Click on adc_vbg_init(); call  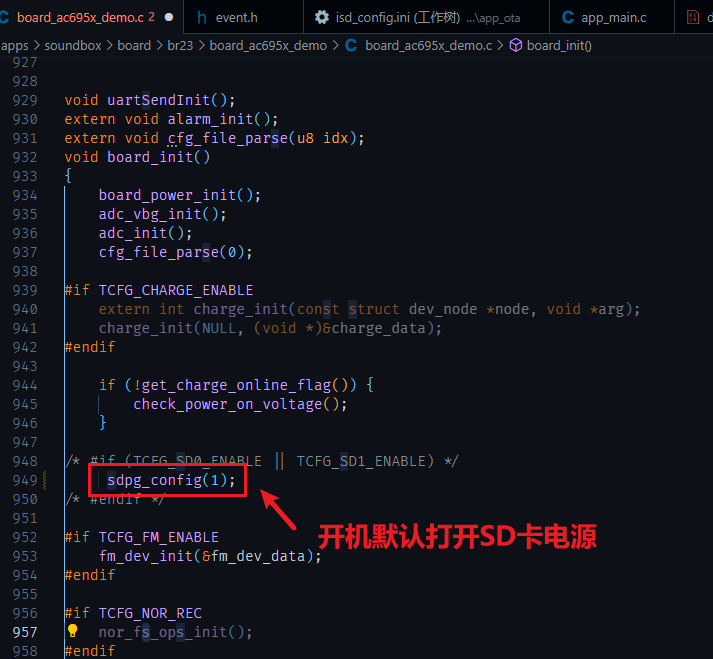tap(162, 214)
